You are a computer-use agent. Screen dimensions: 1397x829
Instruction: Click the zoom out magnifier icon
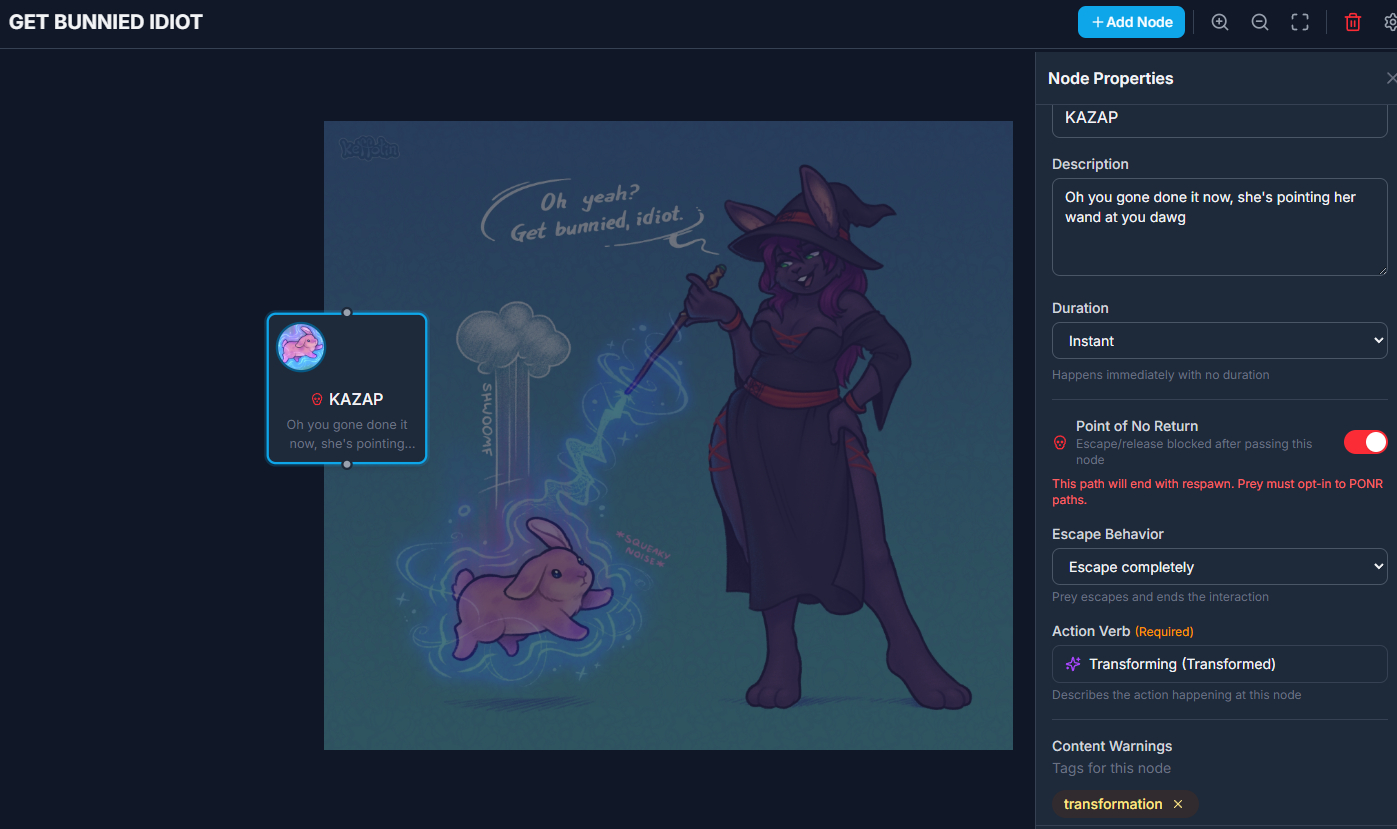(1260, 22)
